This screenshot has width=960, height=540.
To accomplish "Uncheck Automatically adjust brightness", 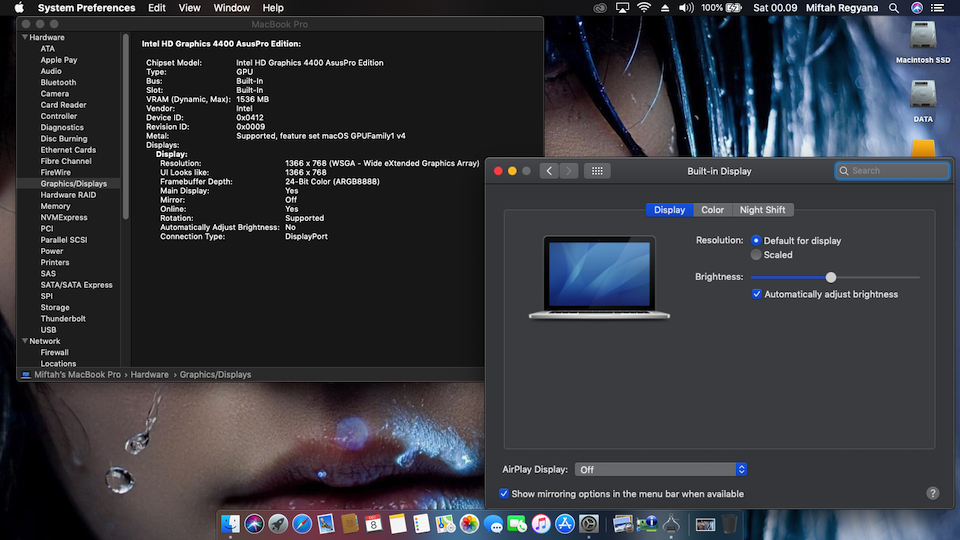I will tap(757, 294).
